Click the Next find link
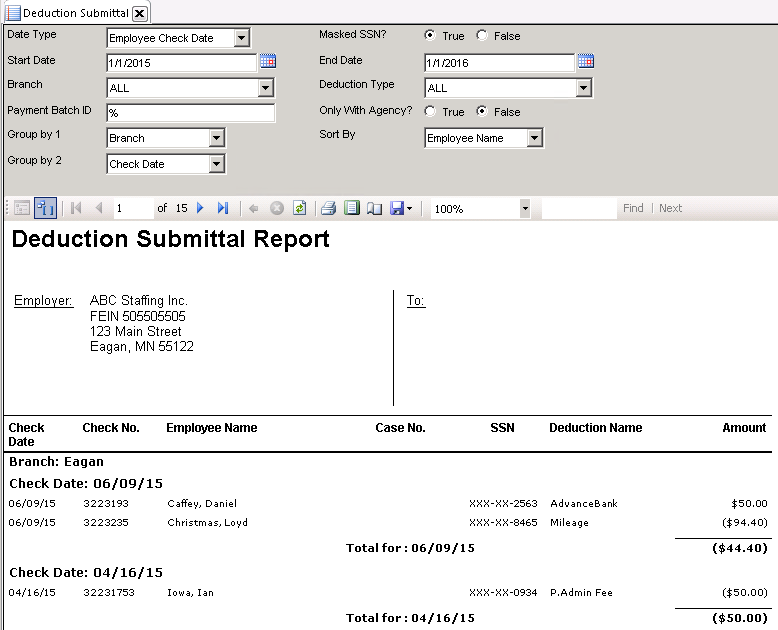The image size is (778, 630). coord(670,208)
